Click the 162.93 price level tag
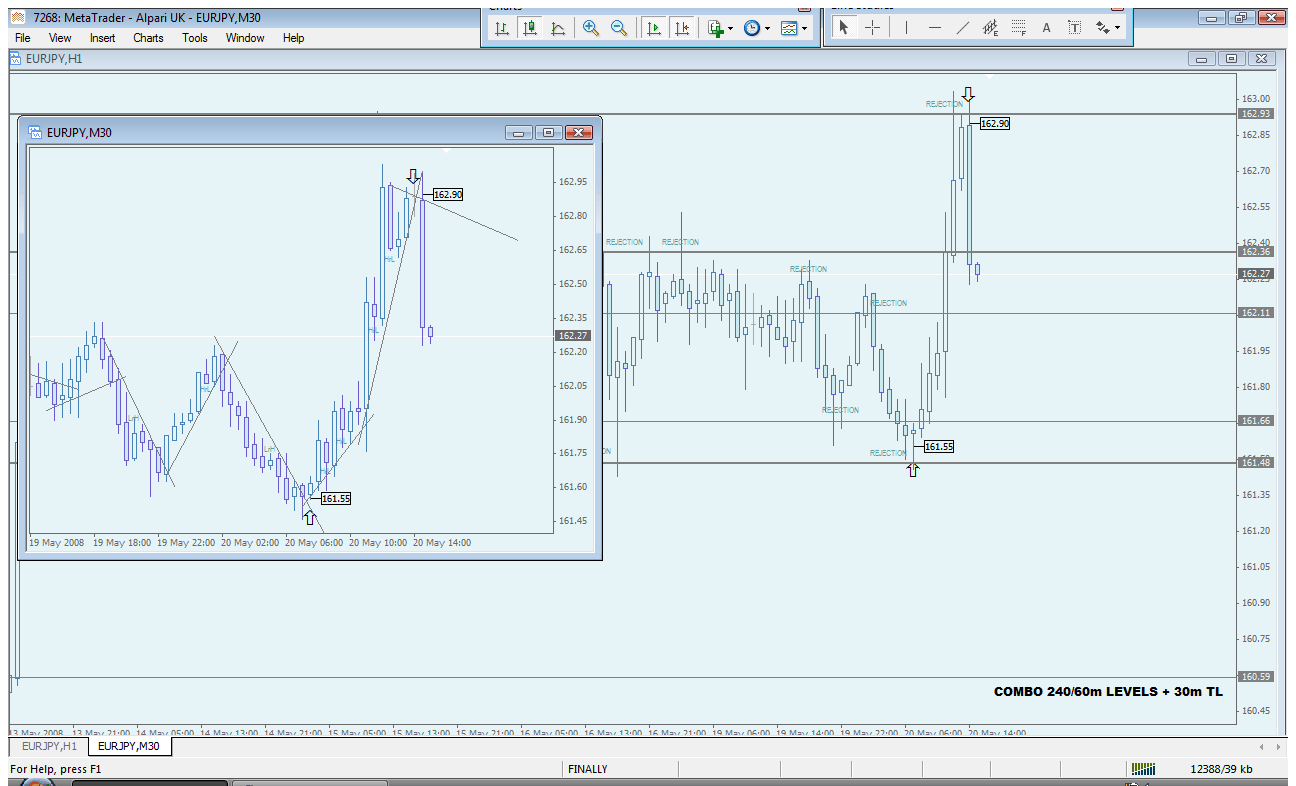Image resolution: width=1296 pixels, height=786 pixels. (x=1255, y=114)
